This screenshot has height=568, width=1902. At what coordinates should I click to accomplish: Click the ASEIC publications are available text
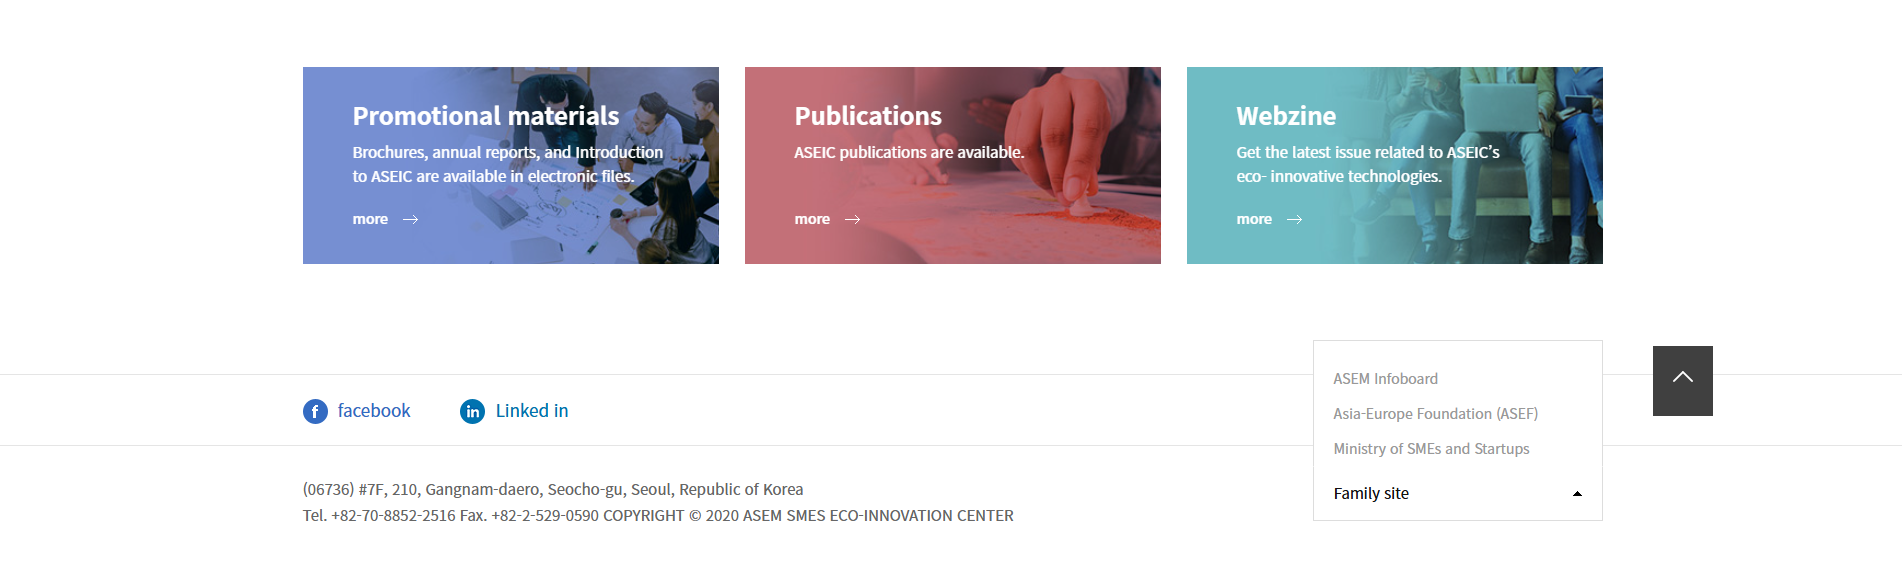pyautogui.click(x=909, y=152)
